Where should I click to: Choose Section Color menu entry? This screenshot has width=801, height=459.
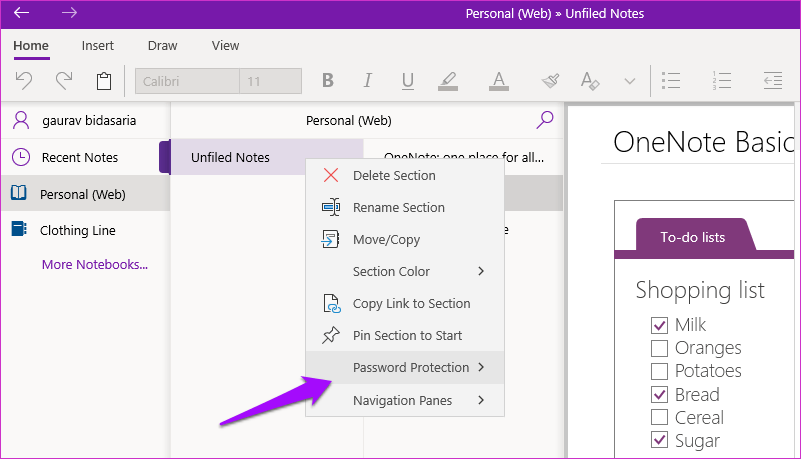click(x=405, y=271)
